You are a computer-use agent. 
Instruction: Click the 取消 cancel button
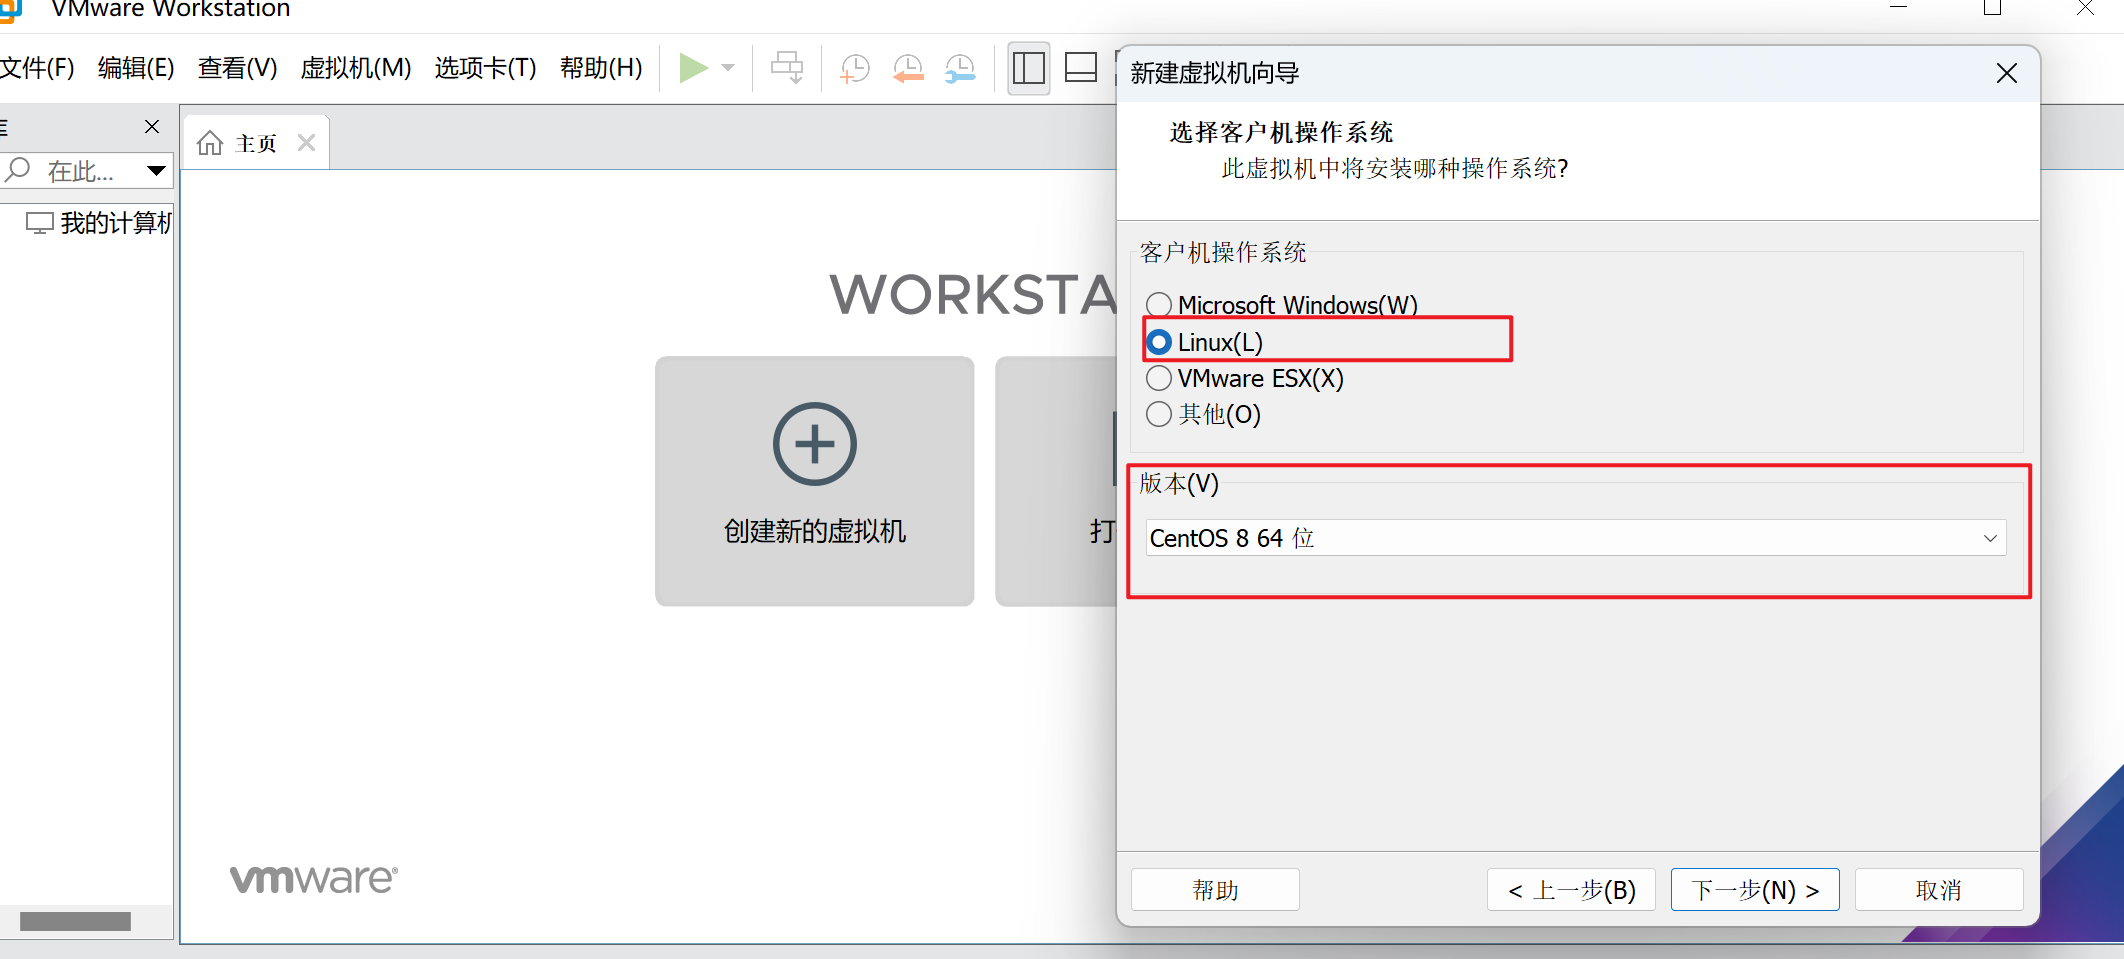(x=1939, y=890)
